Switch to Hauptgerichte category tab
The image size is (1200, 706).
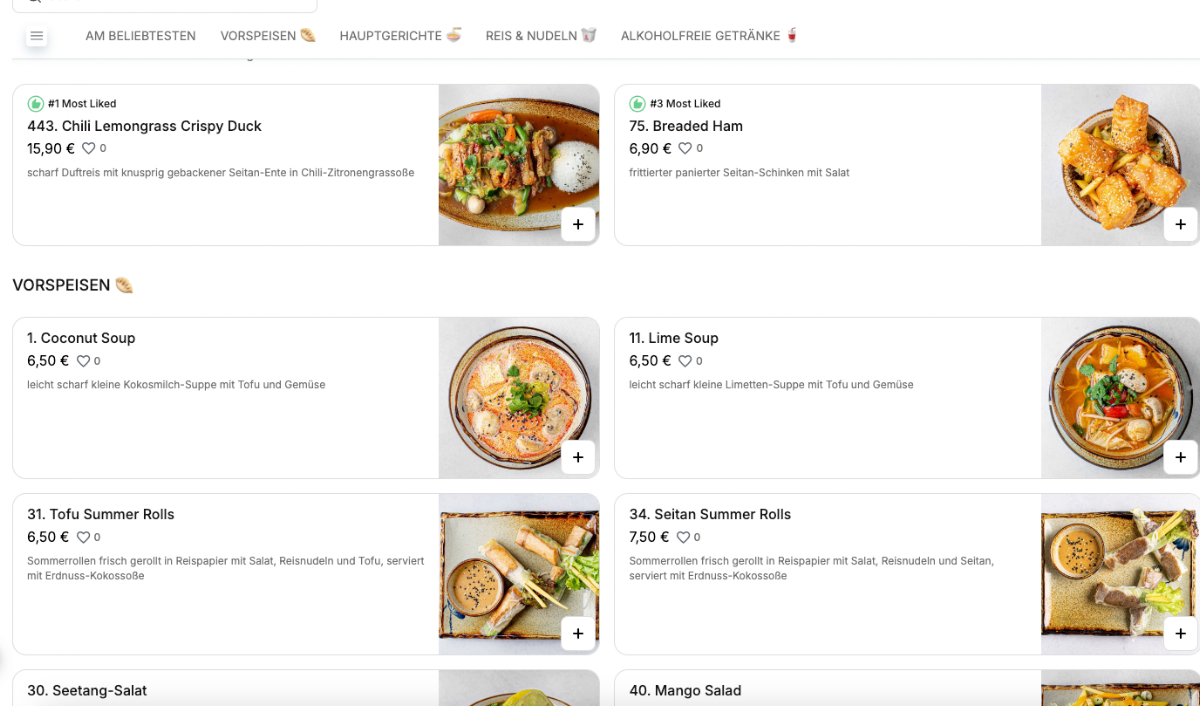(x=400, y=36)
